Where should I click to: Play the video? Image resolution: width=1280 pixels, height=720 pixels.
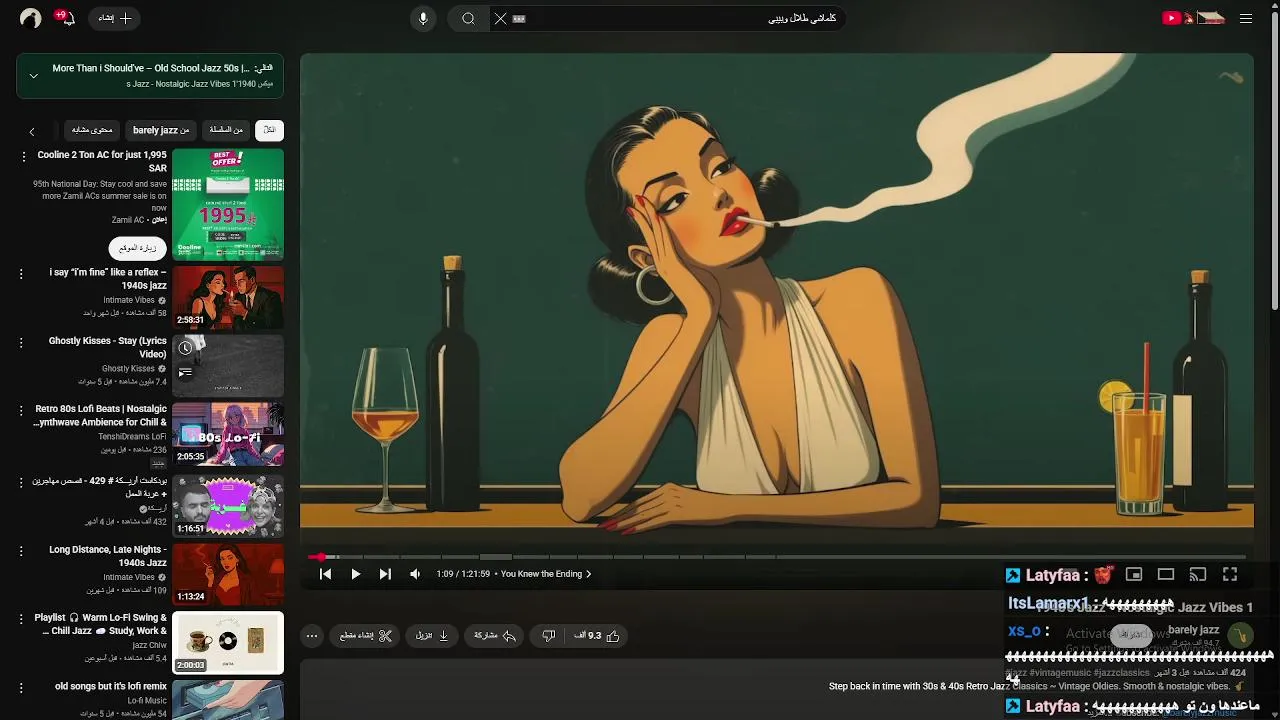[x=355, y=574]
